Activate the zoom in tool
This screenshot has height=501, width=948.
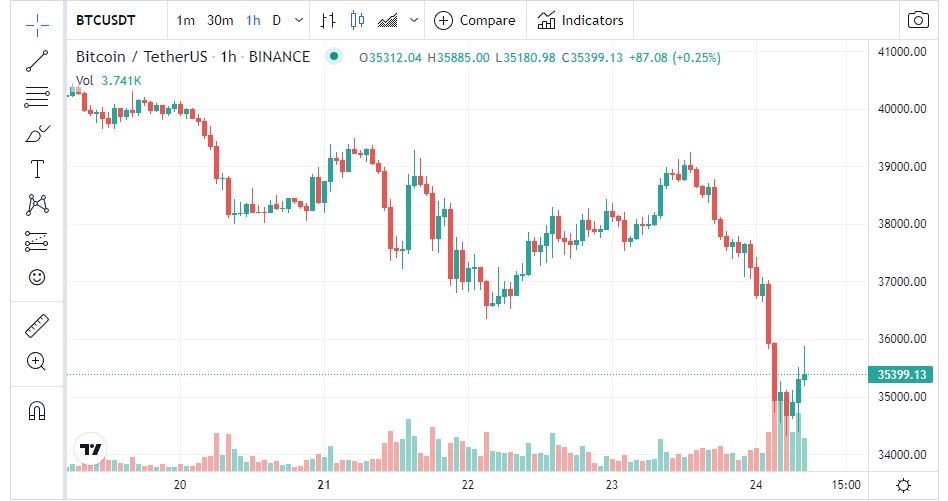(x=37, y=361)
